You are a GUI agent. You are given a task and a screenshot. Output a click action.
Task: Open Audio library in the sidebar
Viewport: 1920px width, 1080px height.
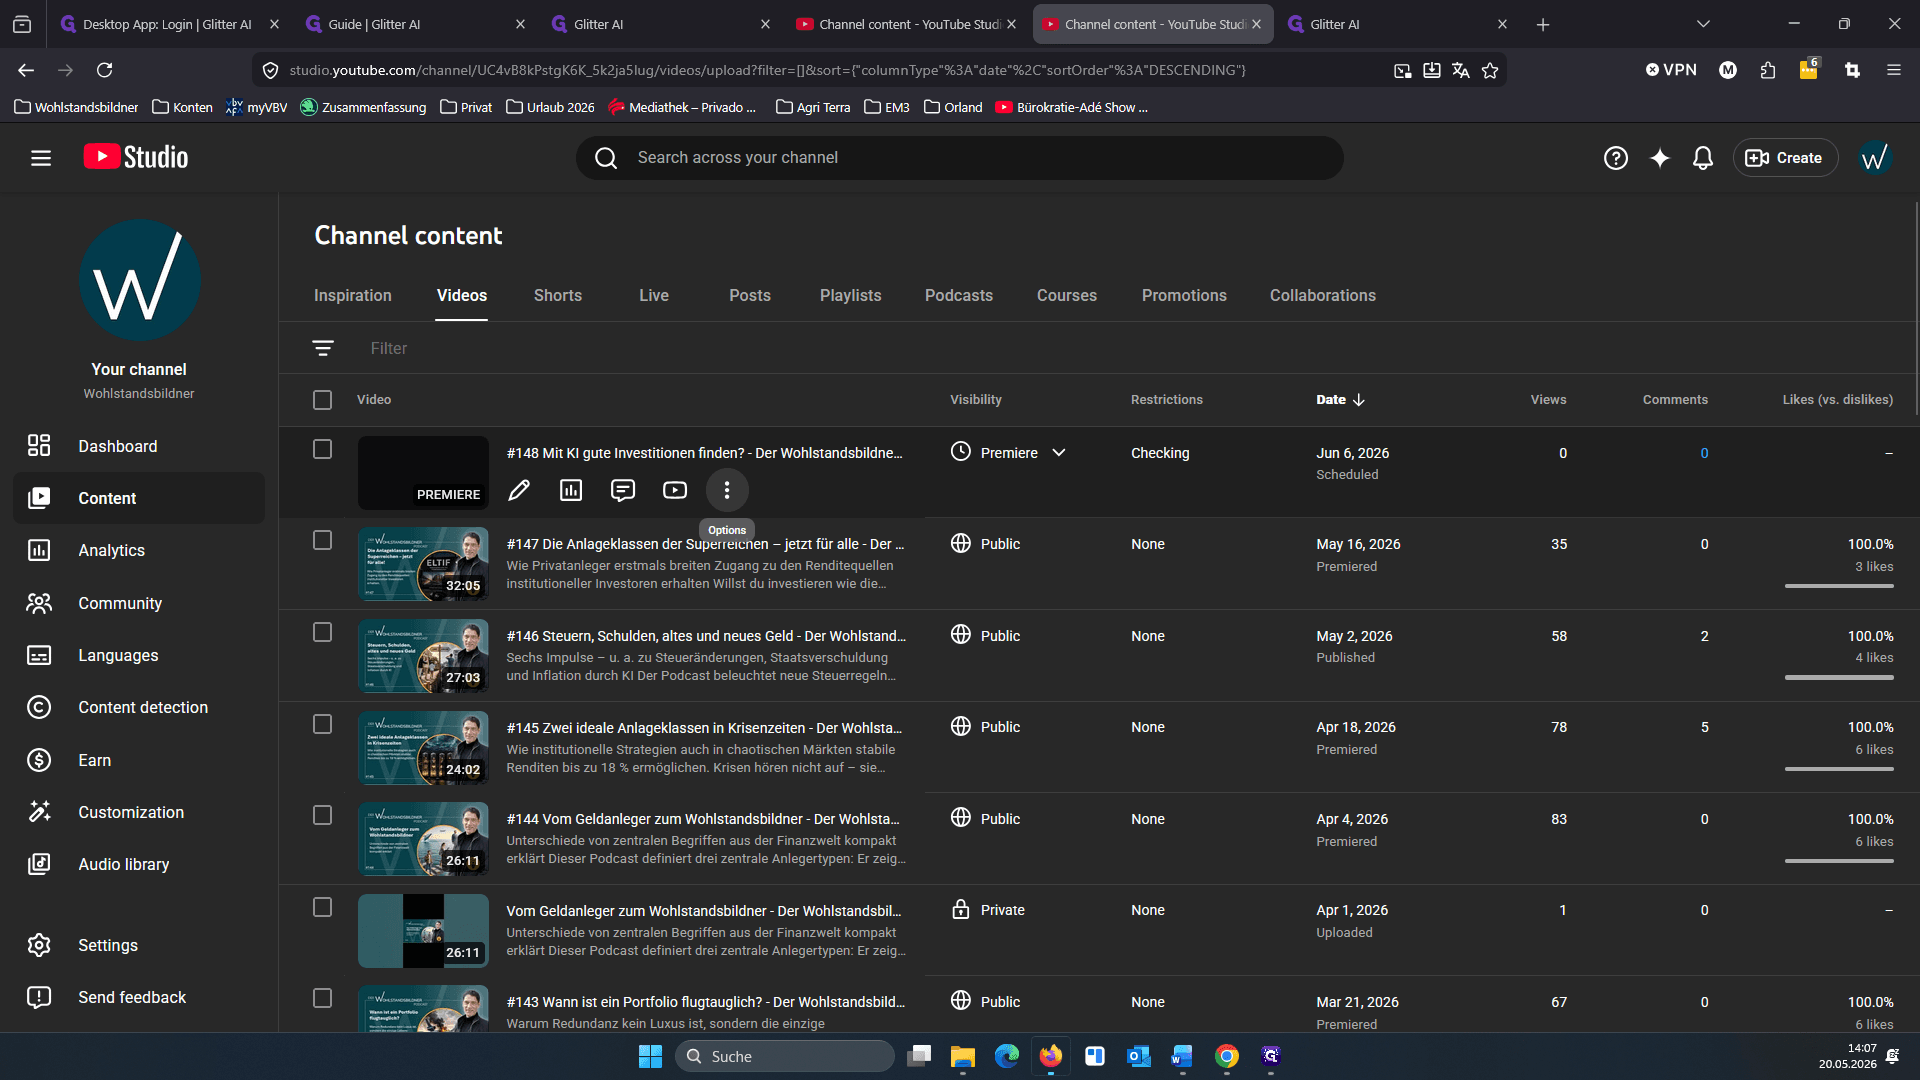[x=139, y=864]
